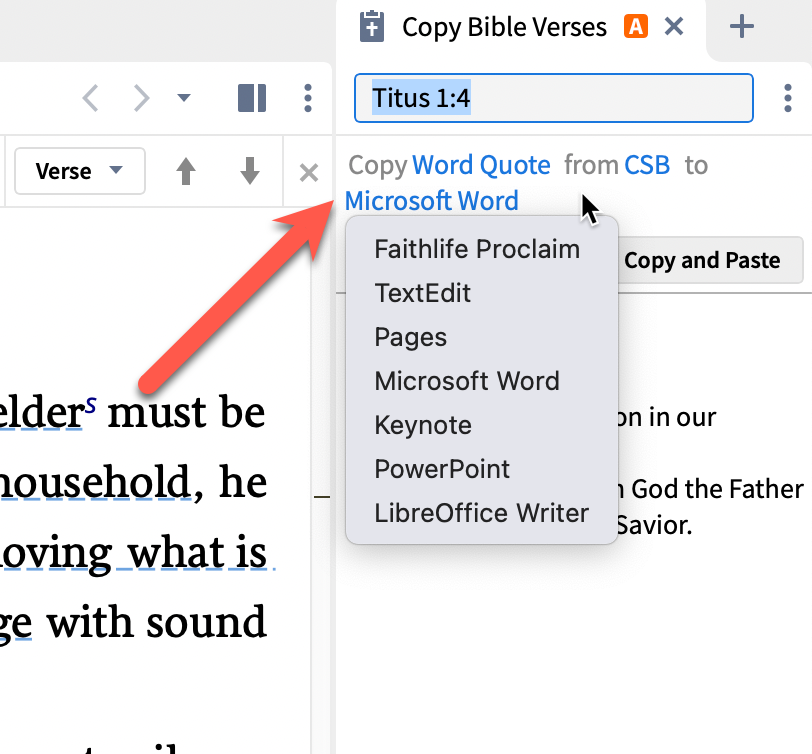
Task: Click the word "household" in the passage
Action: (95, 482)
